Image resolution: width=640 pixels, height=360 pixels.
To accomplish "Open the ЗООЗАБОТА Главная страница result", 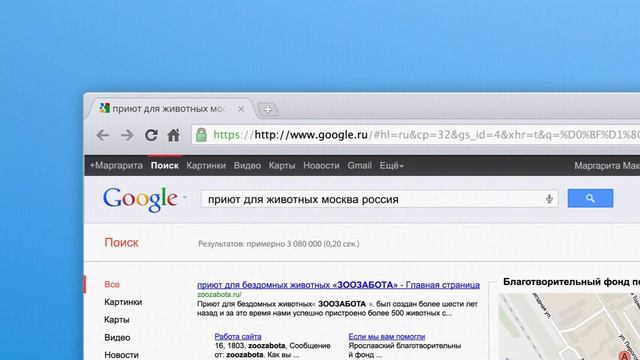I will [x=338, y=285].
